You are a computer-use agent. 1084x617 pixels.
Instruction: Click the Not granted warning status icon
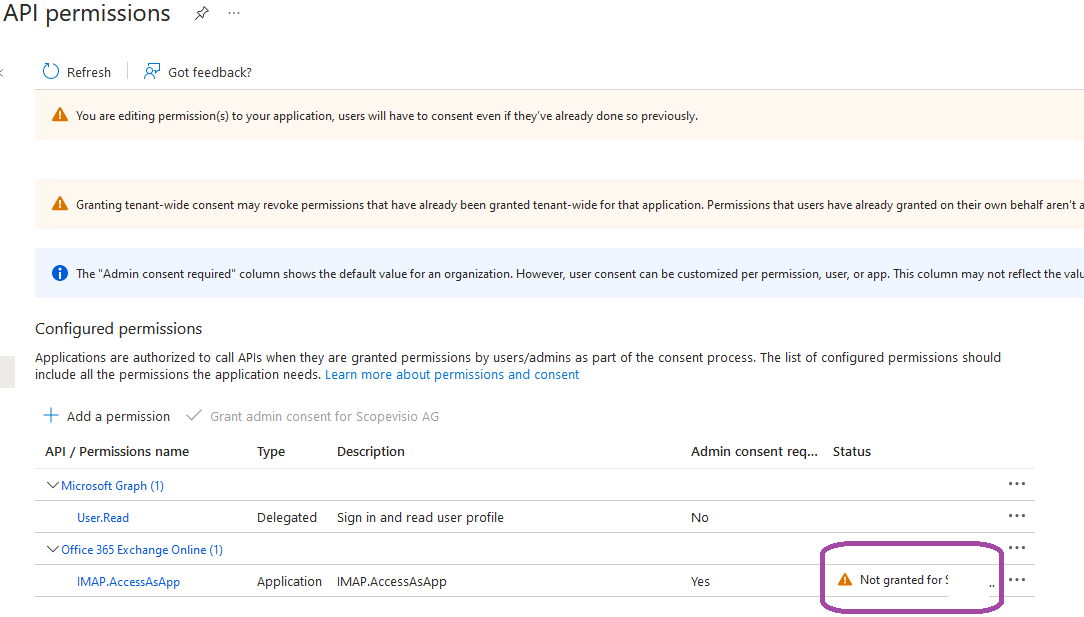(x=845, y=580)
